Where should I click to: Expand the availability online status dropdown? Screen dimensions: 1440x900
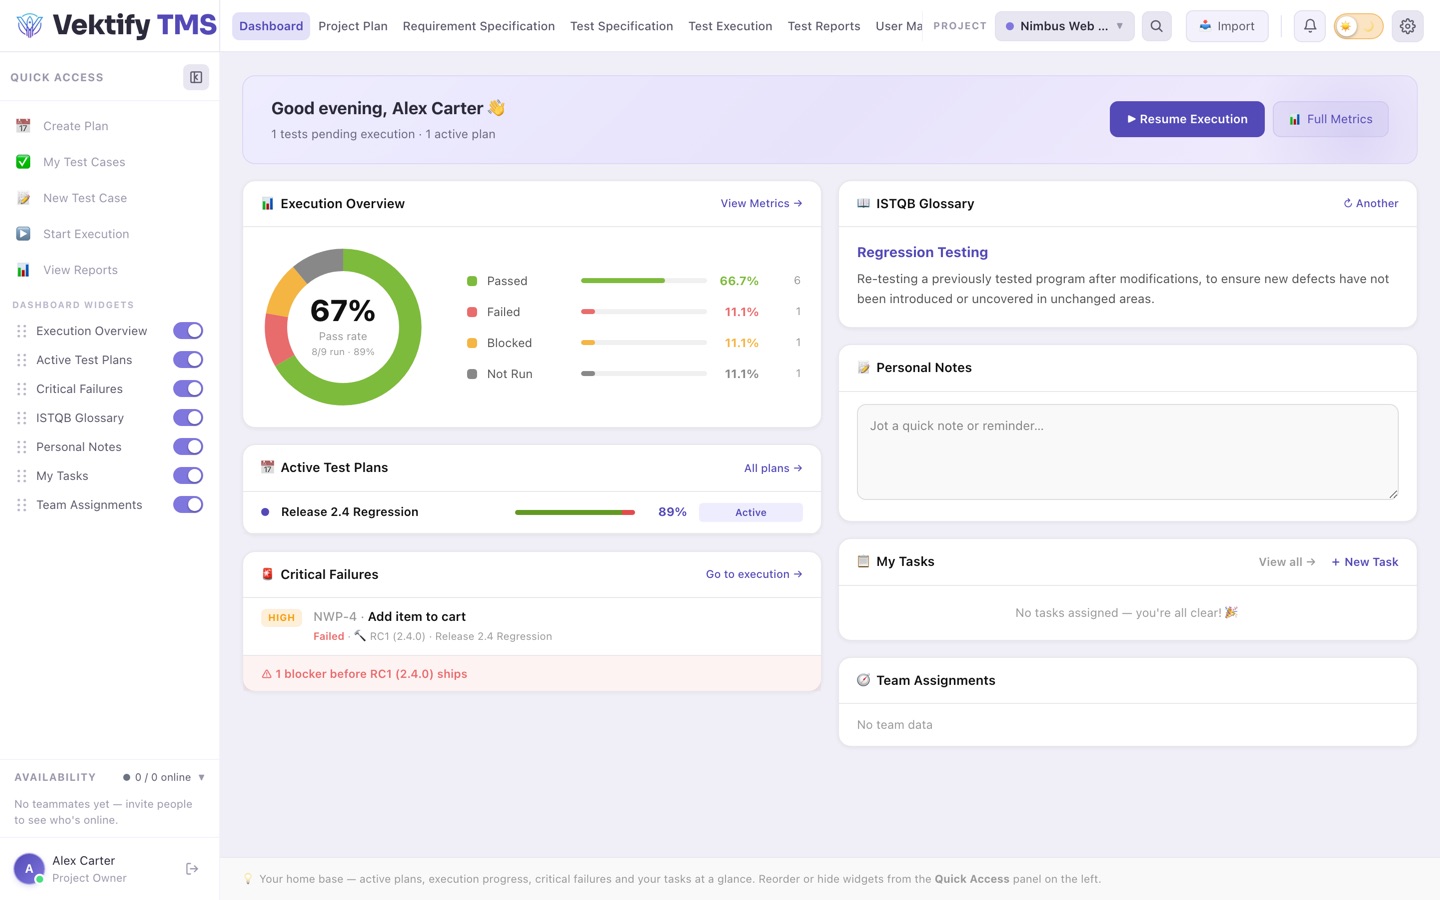click(164, 777)
